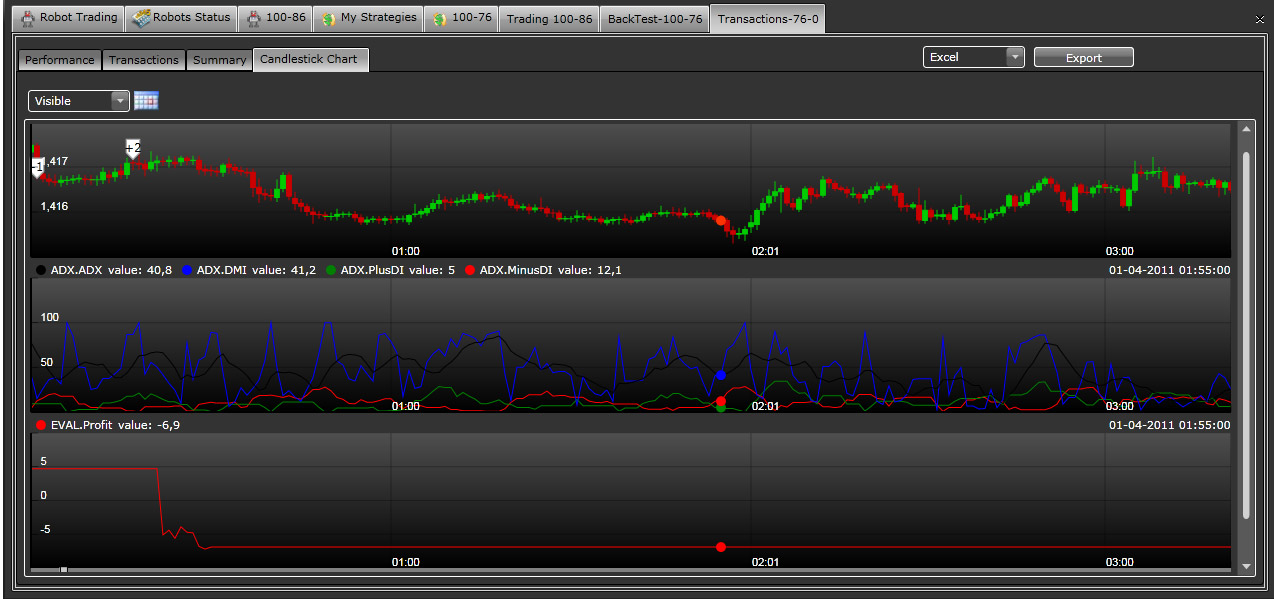Open the Excel export format dropdown
Image resolution: width=1274 pixels, height=599 pixels.
coord(973,57)
